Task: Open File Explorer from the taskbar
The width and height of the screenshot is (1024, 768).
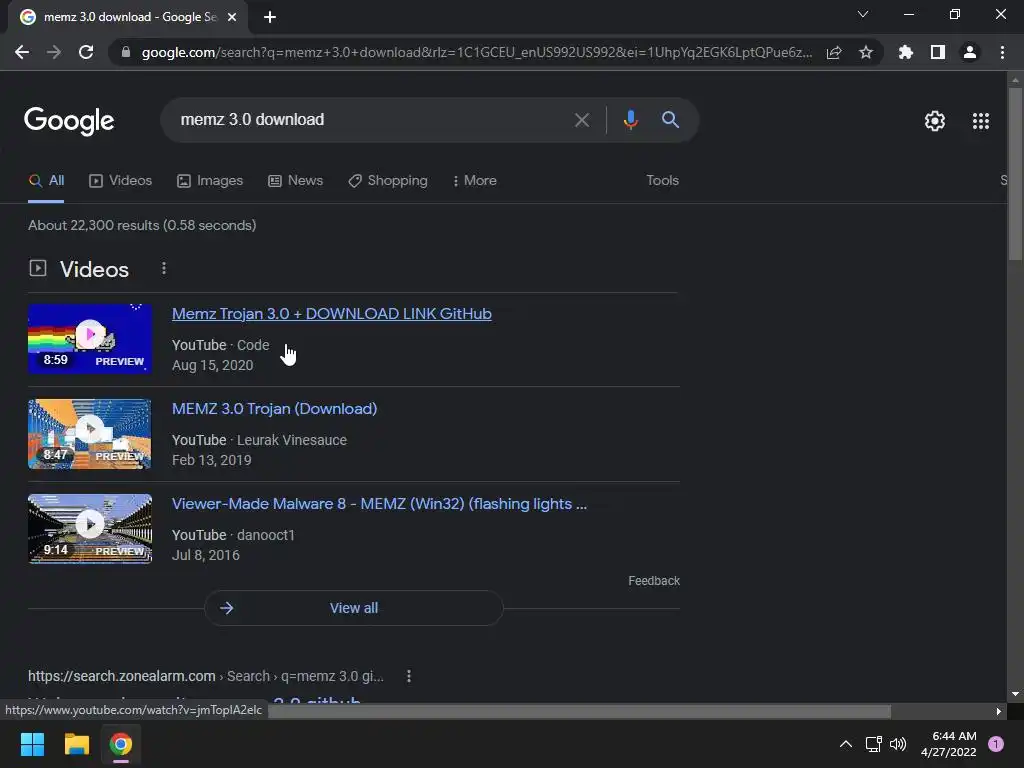Action: click(x=76, y=744)
